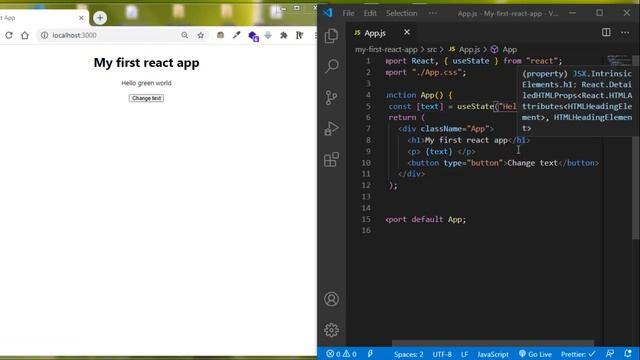This screenshot has width=640, height=360.
Task: Click the code minimap in editor
Action: pyautogui.click(x=619, y=60)
